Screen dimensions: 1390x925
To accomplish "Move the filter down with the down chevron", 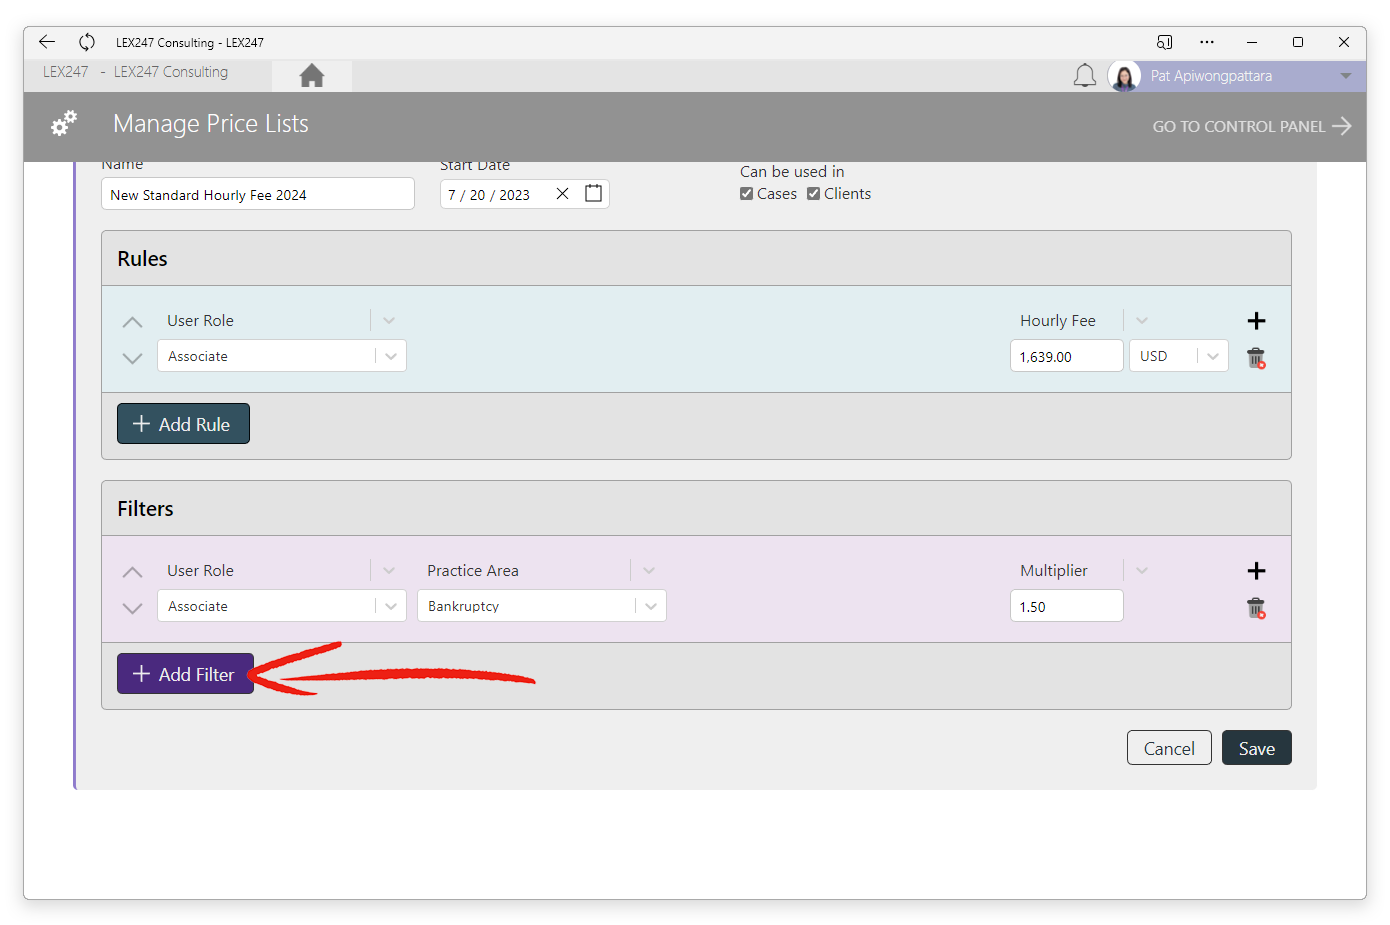I will coord(132,608).
